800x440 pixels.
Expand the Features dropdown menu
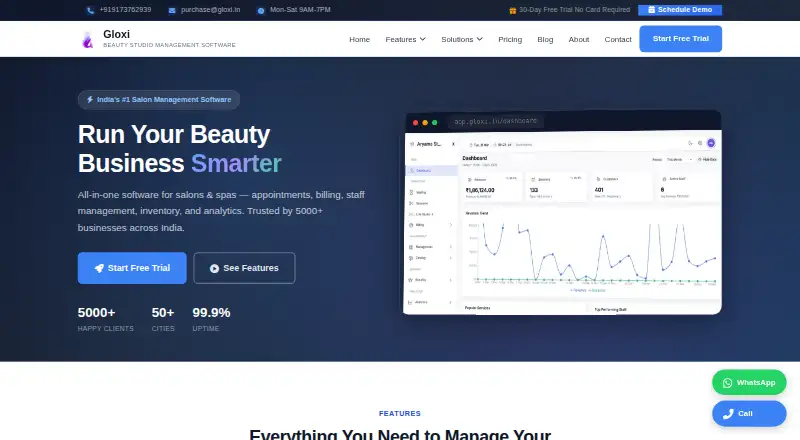pos(405,39)
